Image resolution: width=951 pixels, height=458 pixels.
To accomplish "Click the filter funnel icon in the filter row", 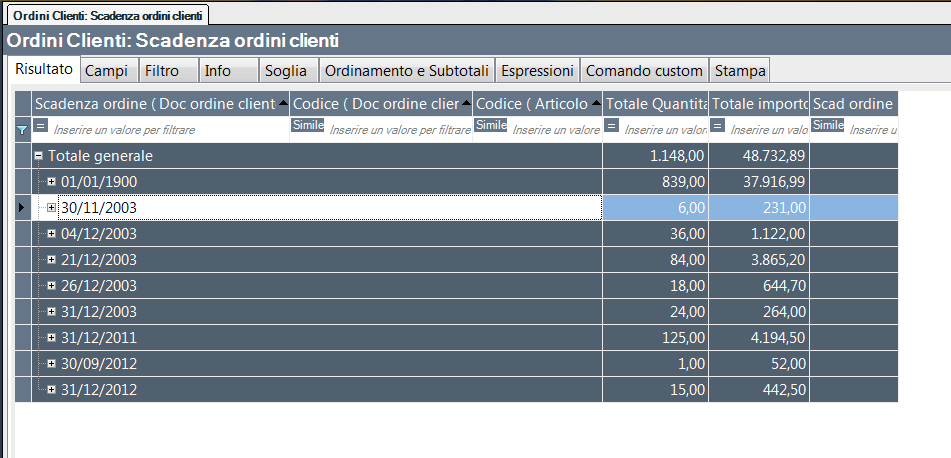I will [x=23, y=130].
